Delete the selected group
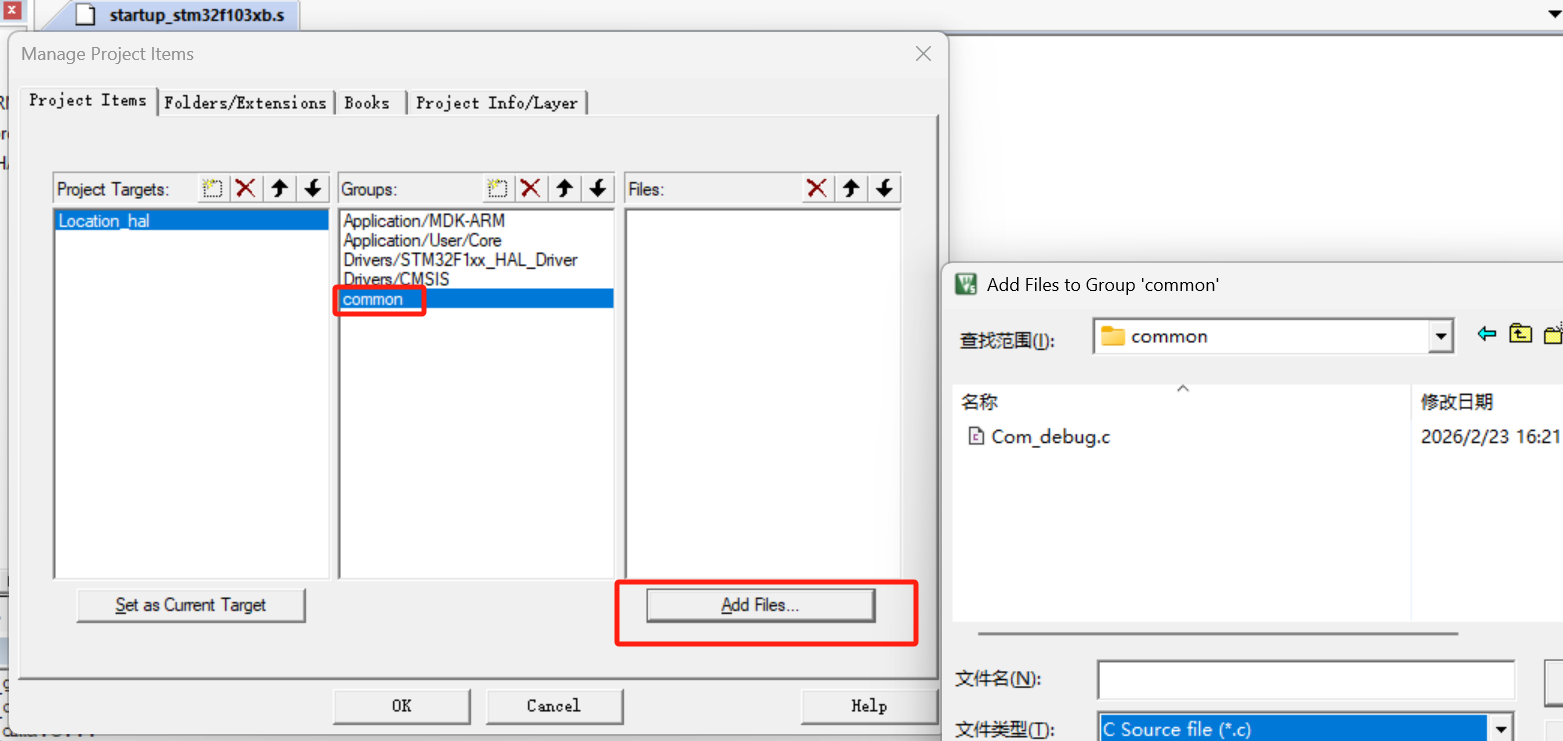This screenshot has width=1563, height=741. coord(531,188)
